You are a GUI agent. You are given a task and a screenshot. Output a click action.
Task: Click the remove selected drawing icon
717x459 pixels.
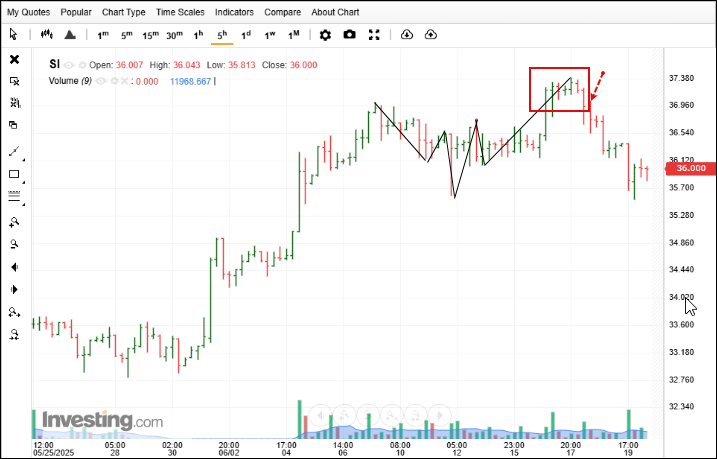click(14, 81)
